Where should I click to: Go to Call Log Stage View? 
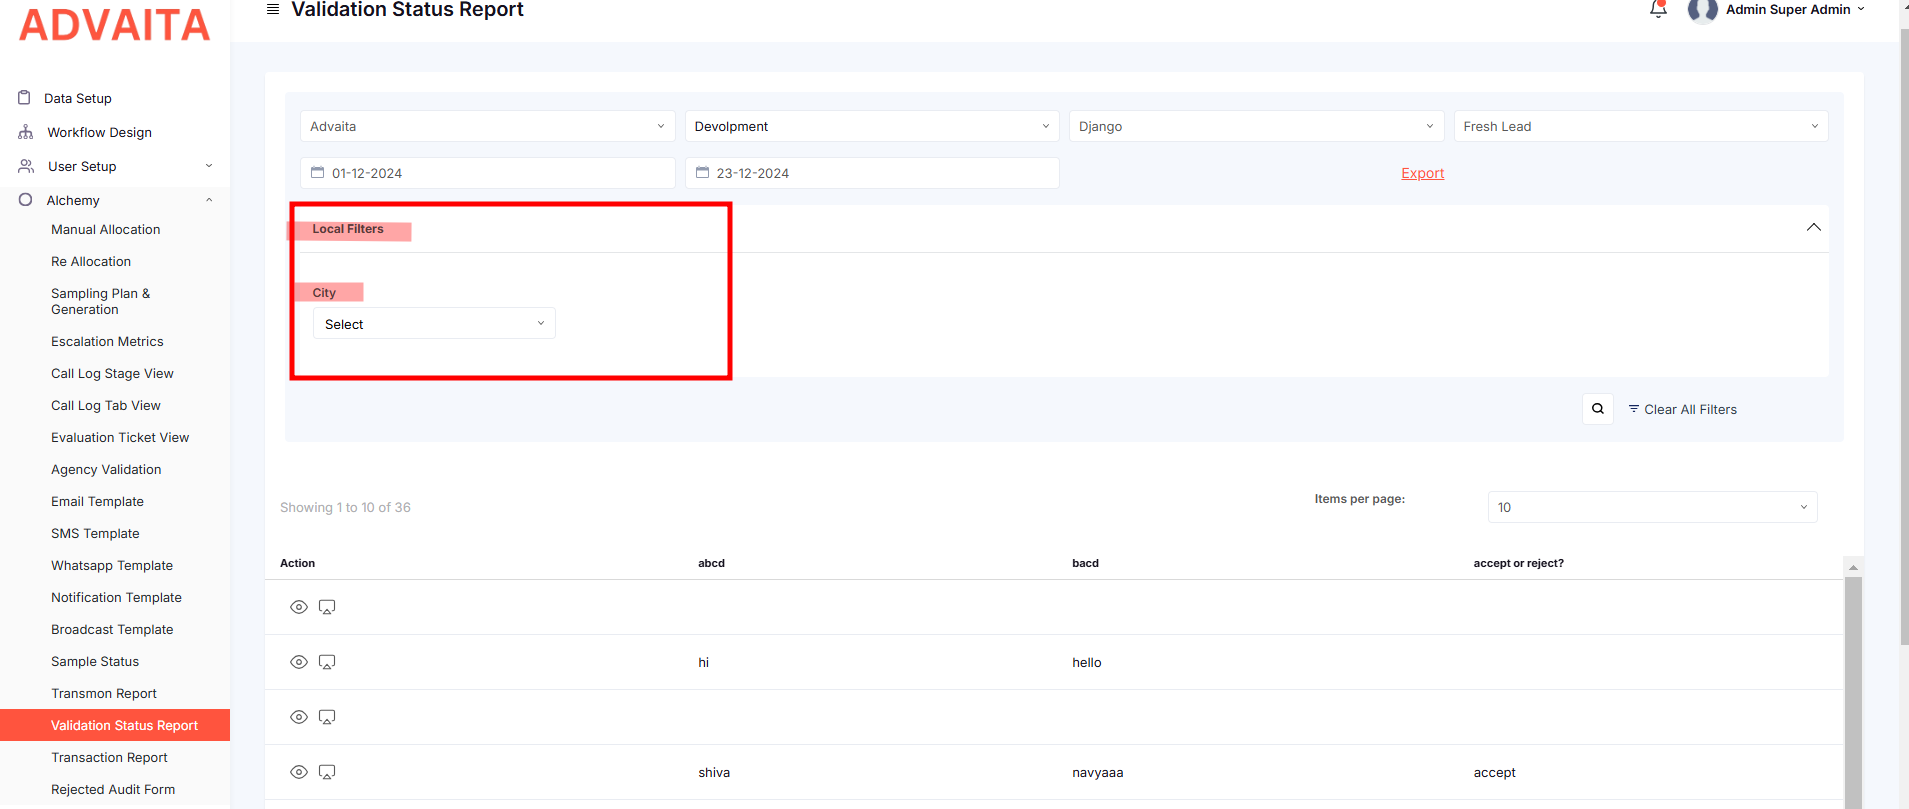[112, 373]
